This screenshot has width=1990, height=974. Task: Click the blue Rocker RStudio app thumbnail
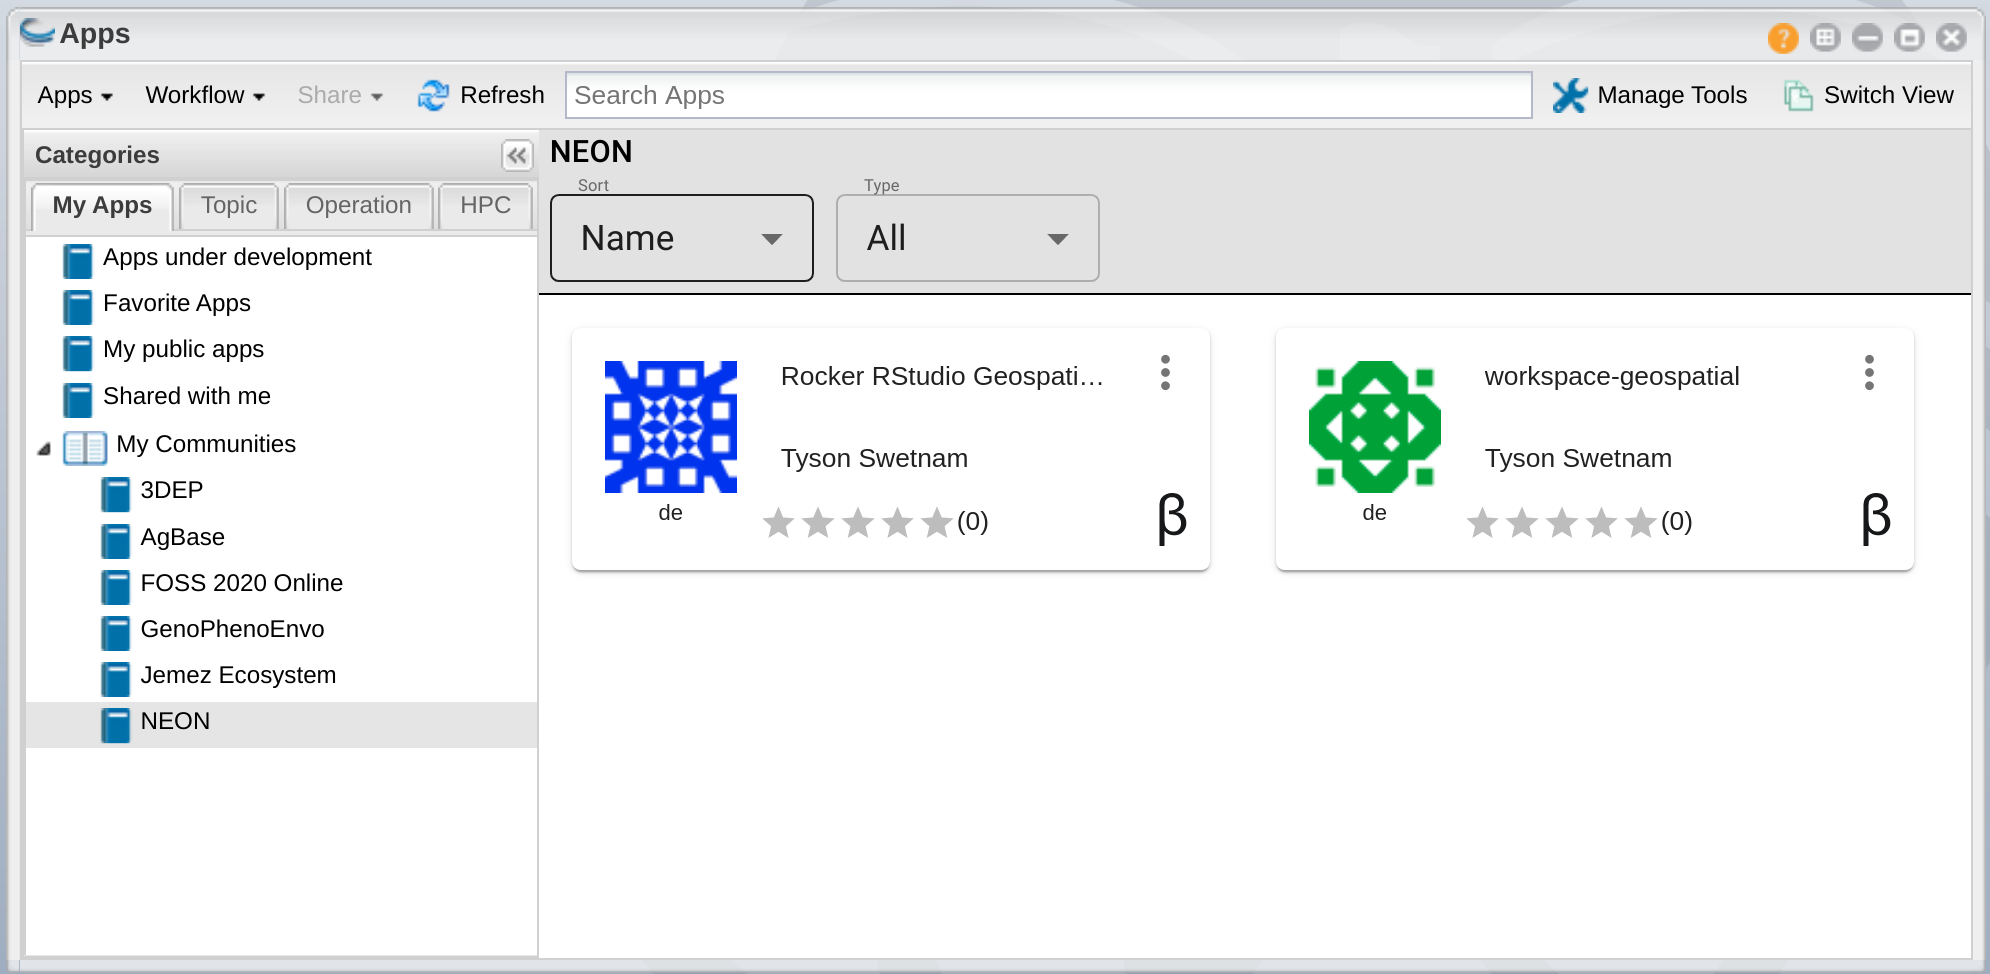670,427
